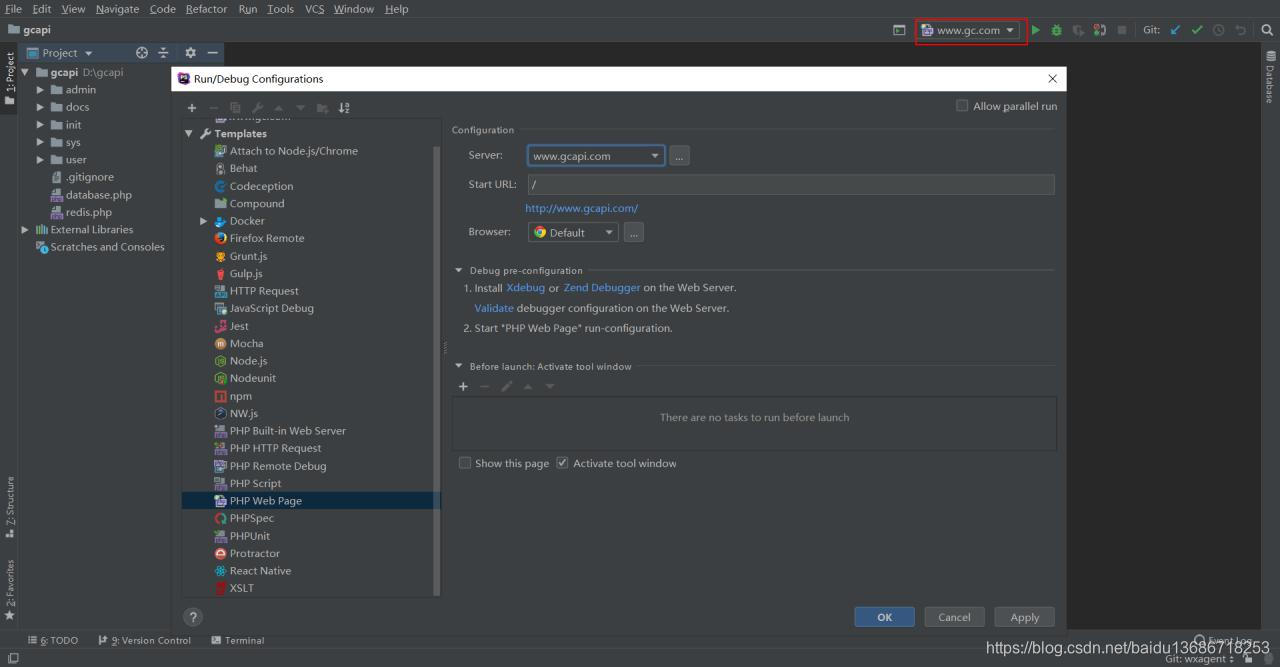The image size is (1280, 667).
Task: Select the Mocha template
Action: point(246,343)
